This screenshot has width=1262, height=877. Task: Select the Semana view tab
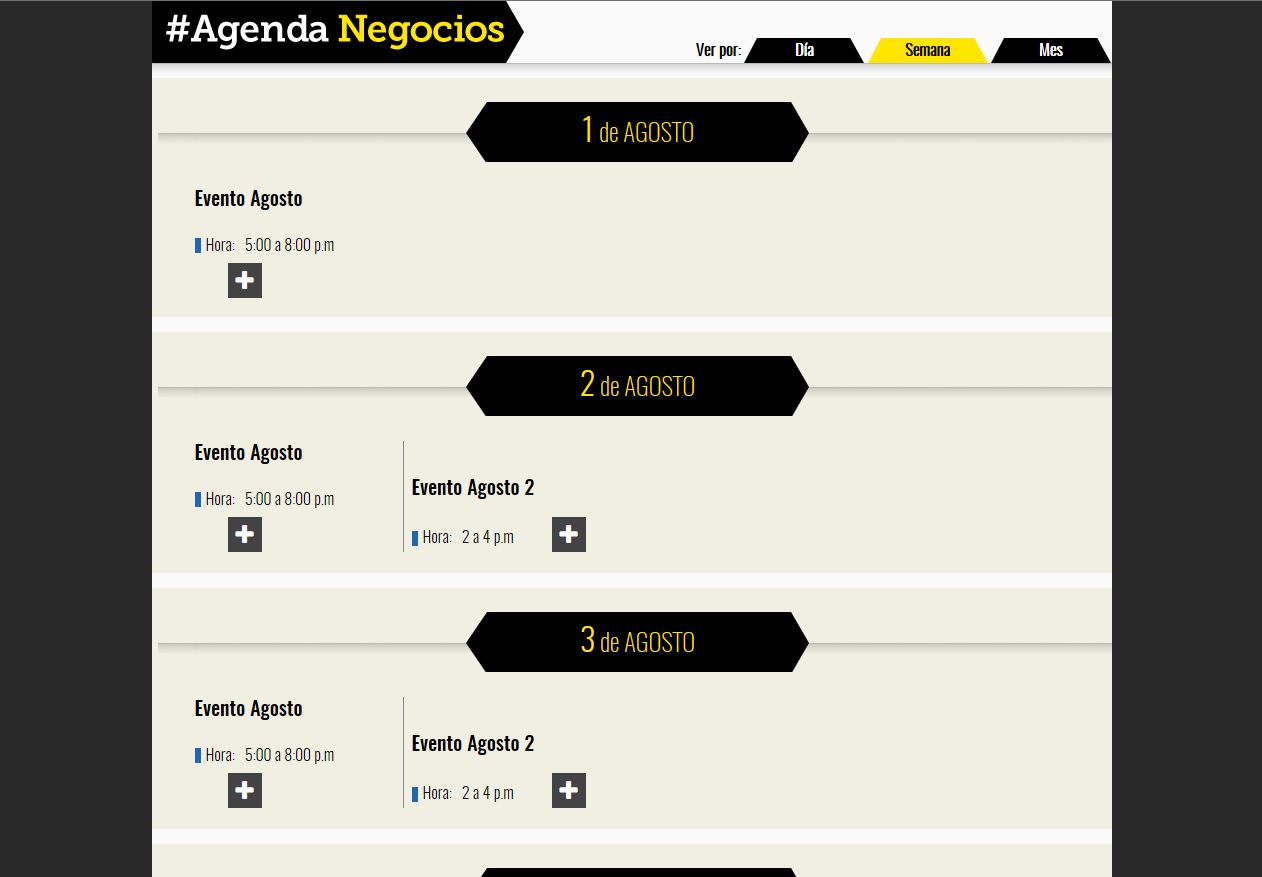coord(927,50)
